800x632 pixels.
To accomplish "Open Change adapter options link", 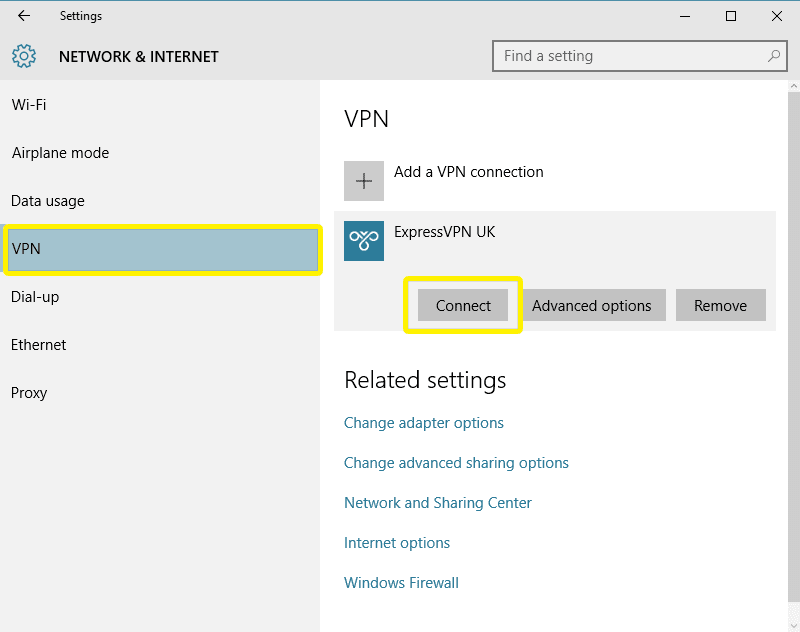I will click(424, 423).
